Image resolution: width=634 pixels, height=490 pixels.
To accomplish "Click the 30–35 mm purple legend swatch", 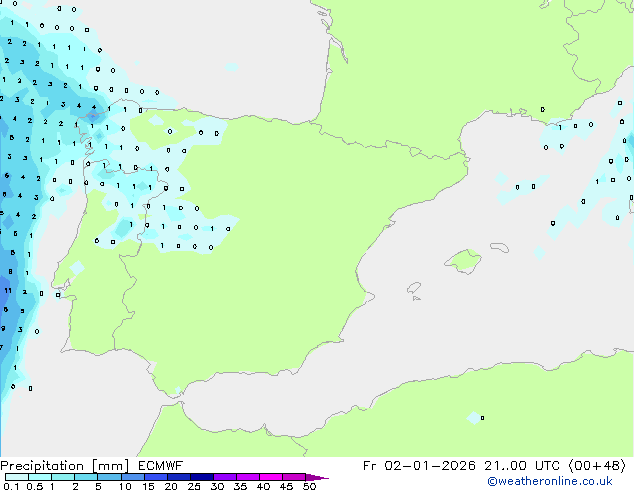I will tap(225, 477).
